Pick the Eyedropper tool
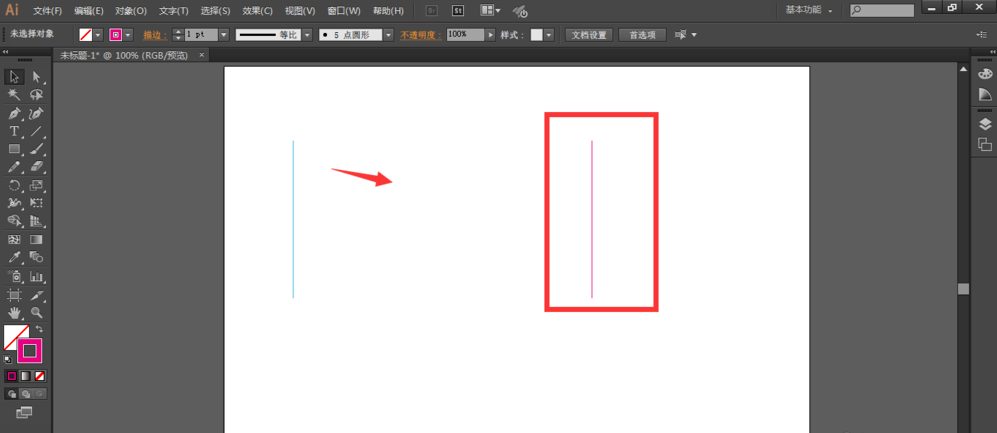This screenshot has height=433, width=997. pos(14,258)
